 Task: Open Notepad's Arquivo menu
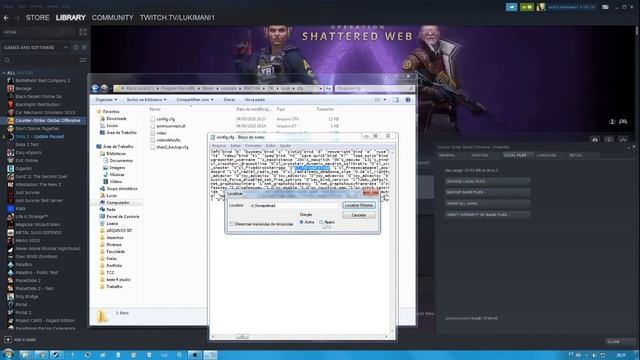[x=219, y=146]
